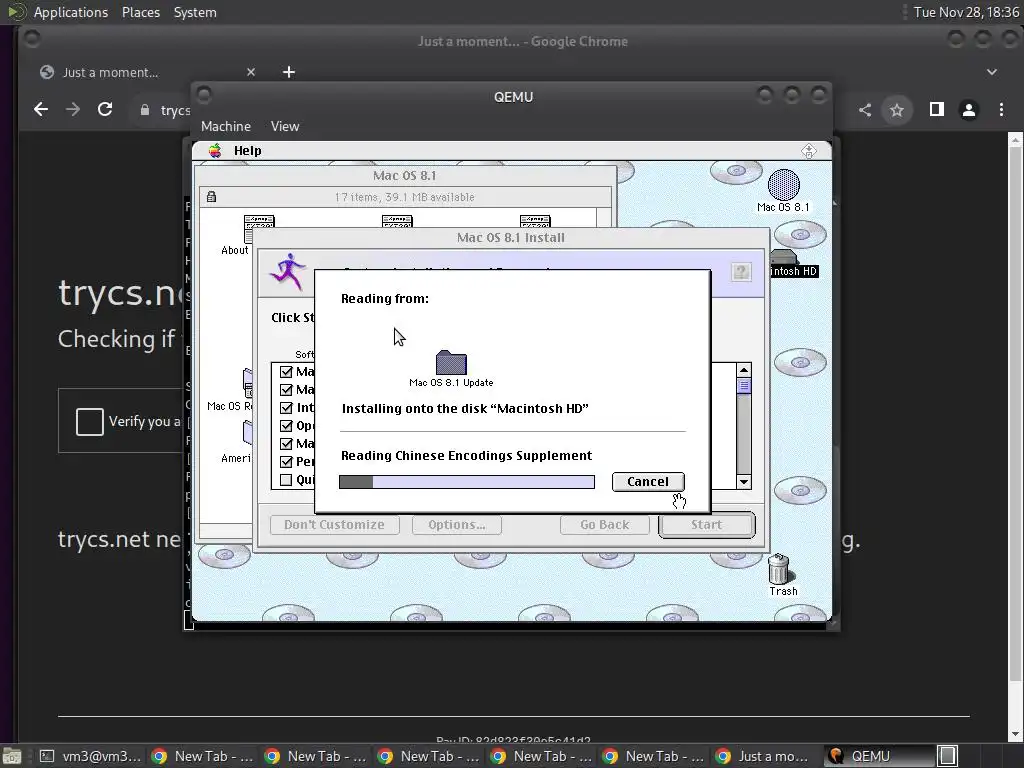Open the Help menu in Mac OS
The image size is (1024, 768).
point(248,151)
